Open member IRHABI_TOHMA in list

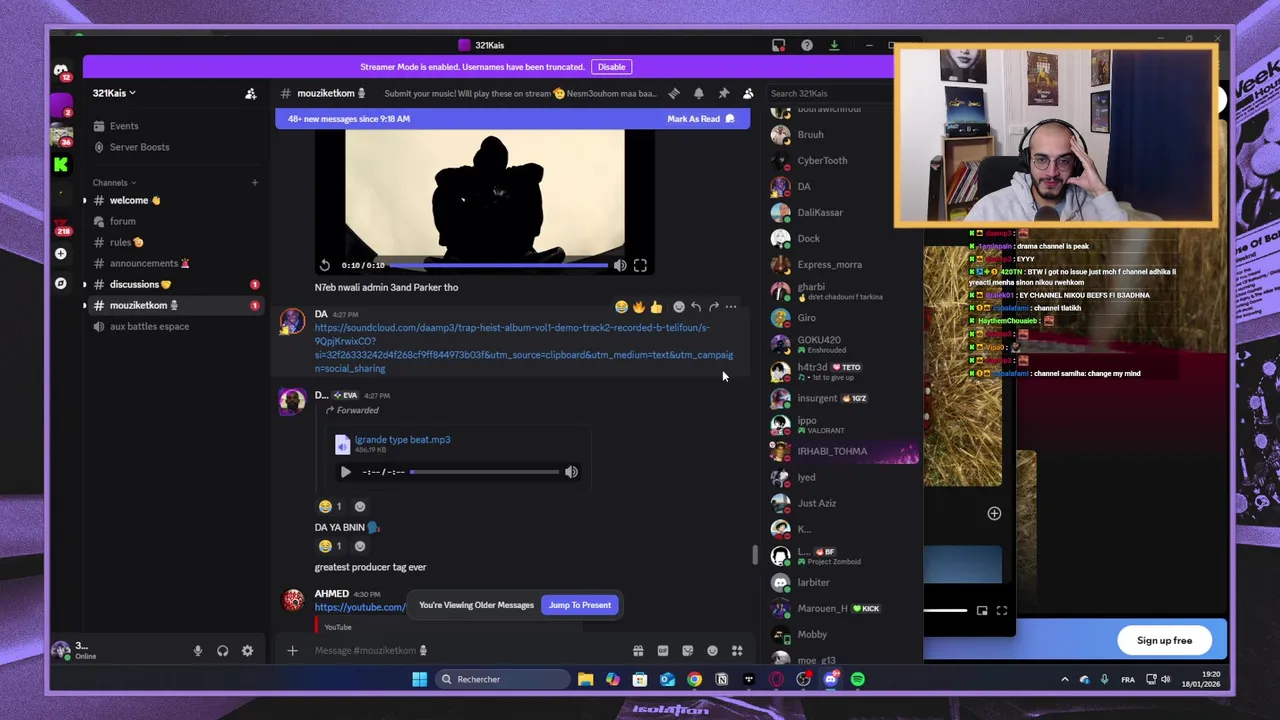tap(843, 452)
